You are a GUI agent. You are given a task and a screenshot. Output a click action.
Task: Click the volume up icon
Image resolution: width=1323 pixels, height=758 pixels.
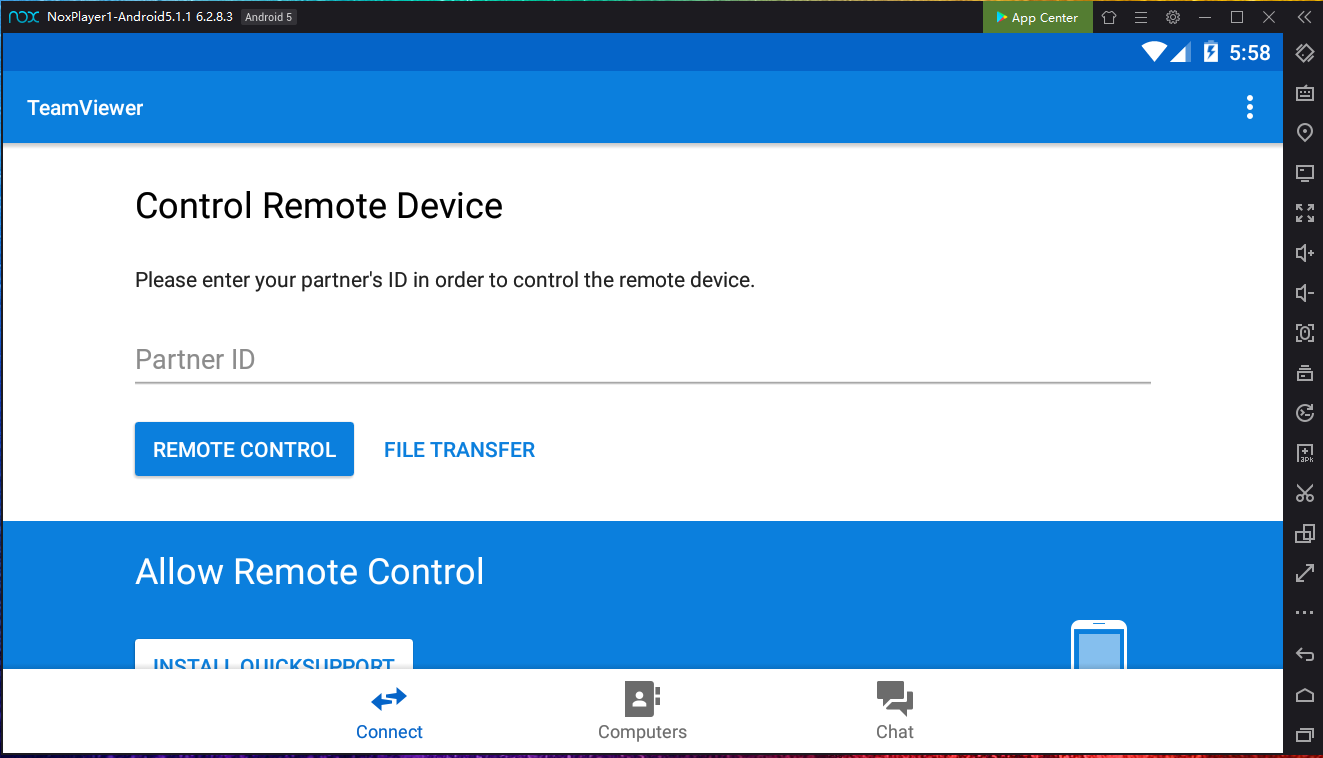(1304, 253)
